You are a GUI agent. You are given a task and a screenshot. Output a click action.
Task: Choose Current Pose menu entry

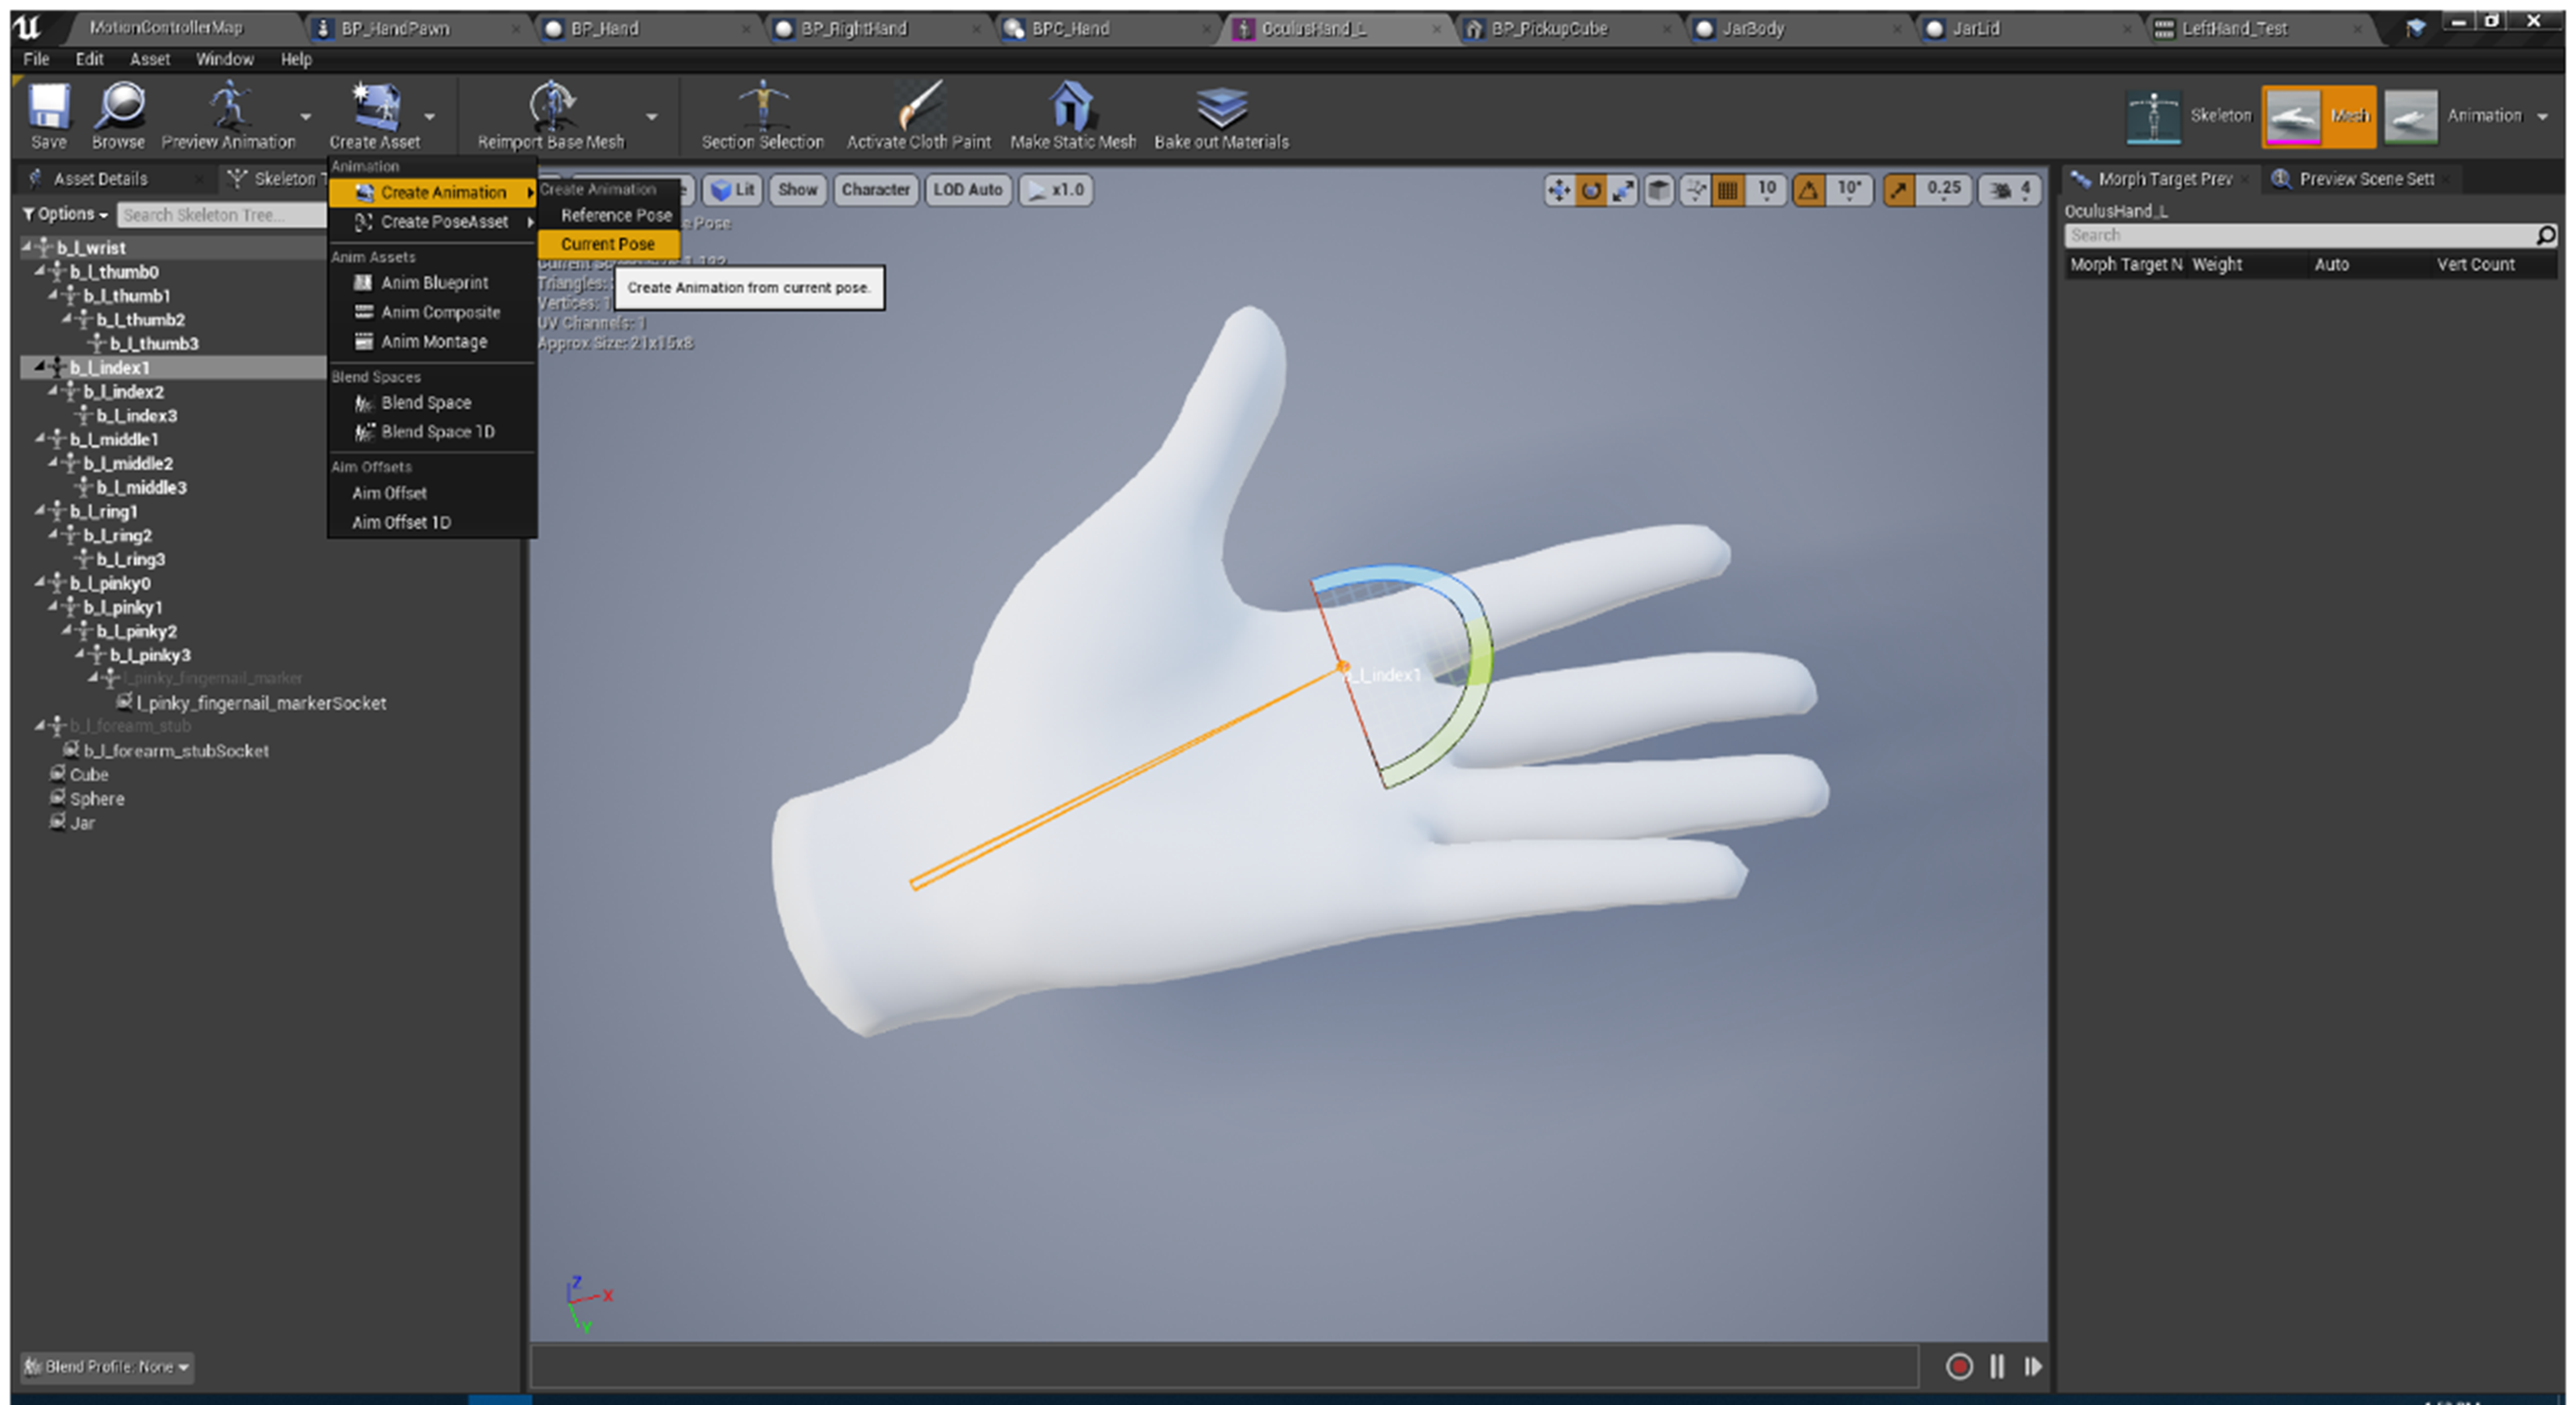pos(608,244)
